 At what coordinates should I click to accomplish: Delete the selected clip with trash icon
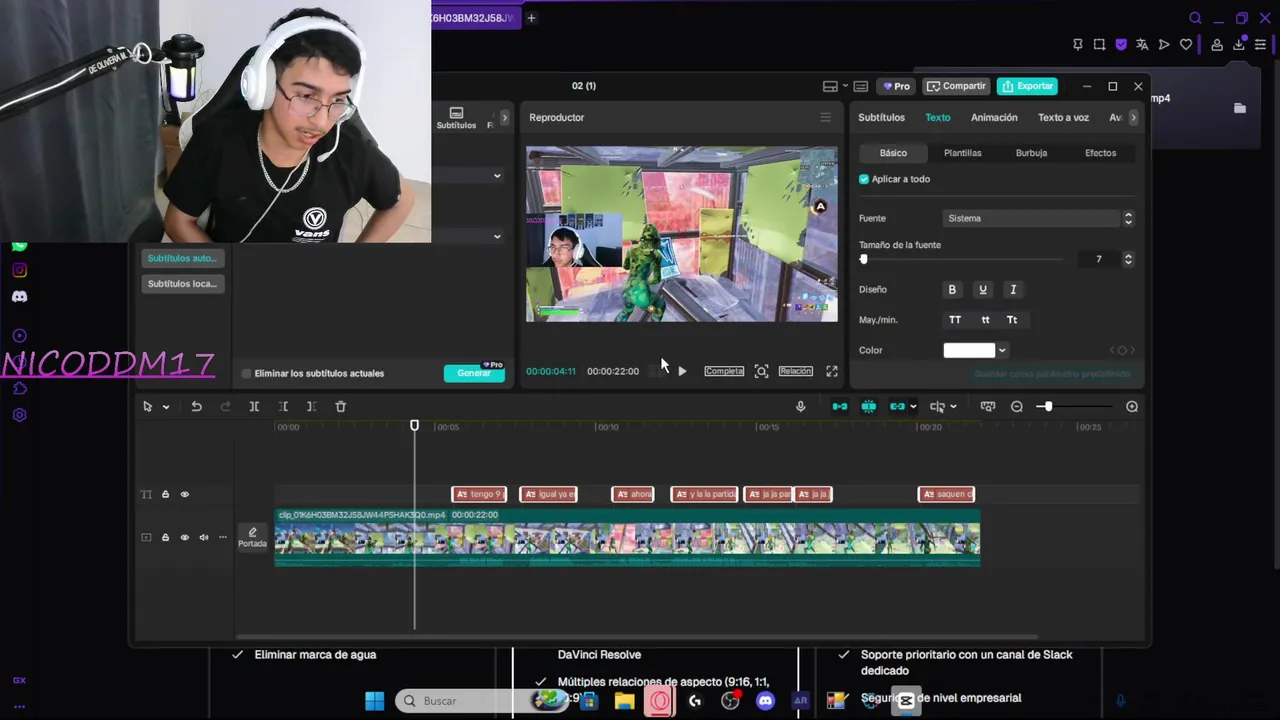tap(340, 406)
